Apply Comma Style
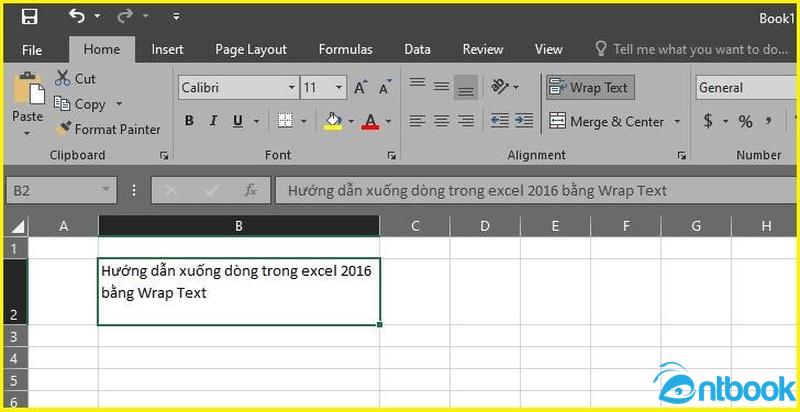 [768, 121]
